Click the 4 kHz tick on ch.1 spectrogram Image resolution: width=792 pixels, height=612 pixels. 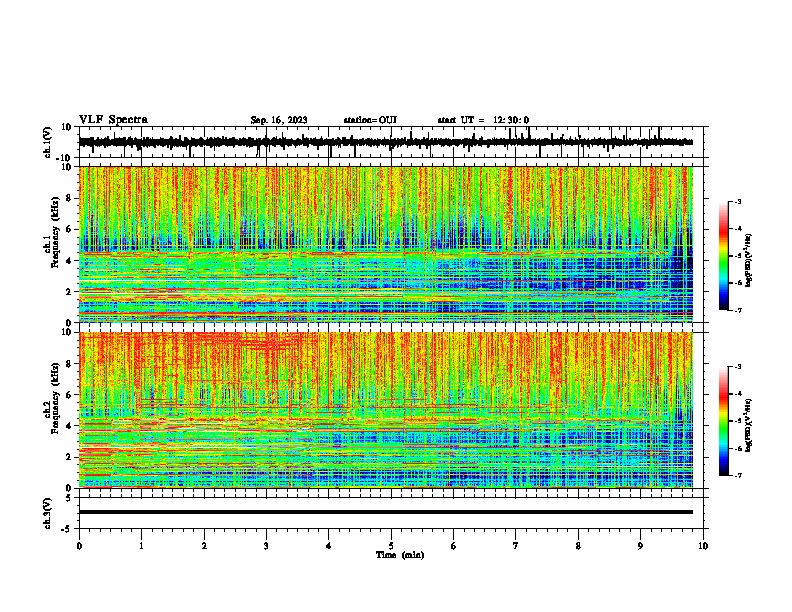tap(69, 261)
